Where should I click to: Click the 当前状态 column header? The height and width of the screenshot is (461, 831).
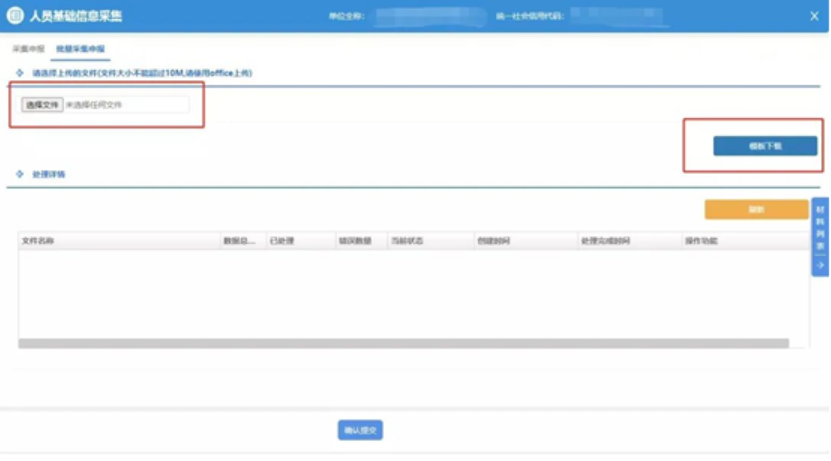(431, 241)
